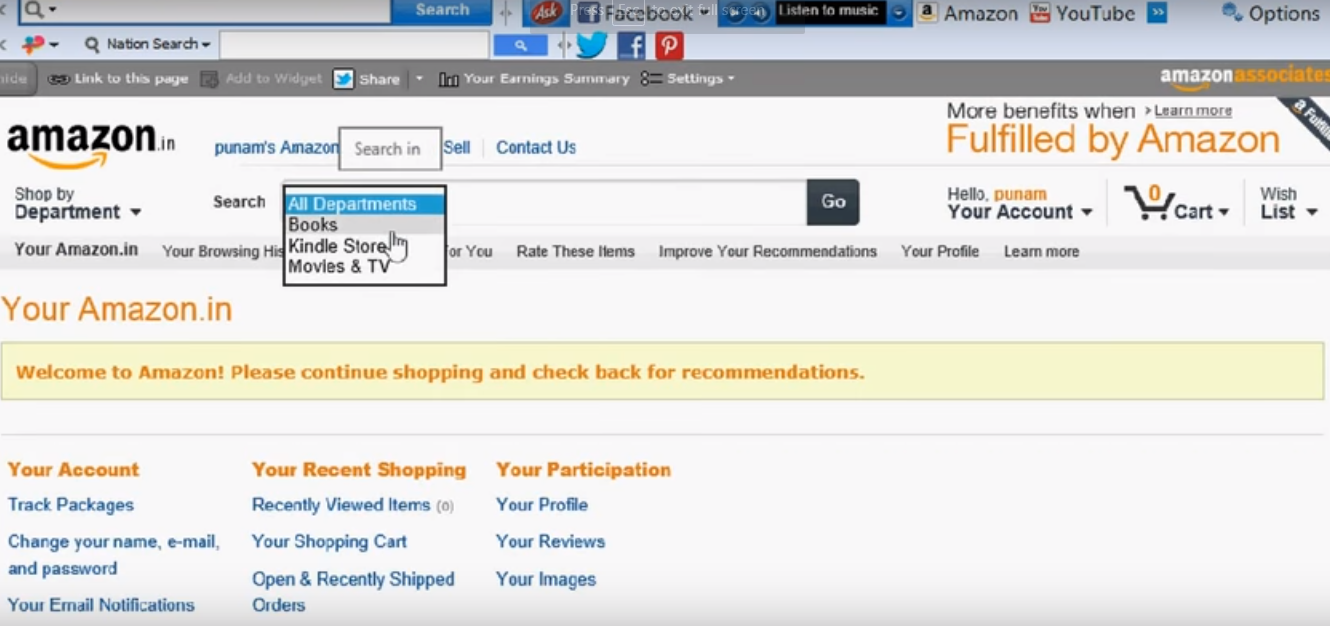Select Books in the search dropdown
The image size is (1330, 626).
tap(364, 225)
